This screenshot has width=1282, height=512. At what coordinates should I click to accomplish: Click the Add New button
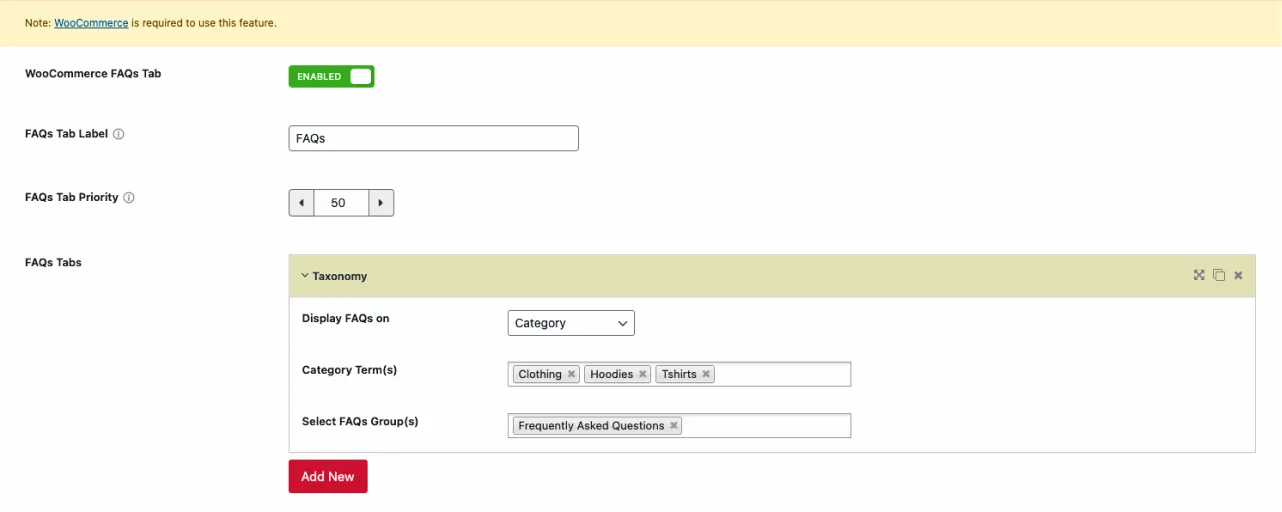(x=328, y=477)
